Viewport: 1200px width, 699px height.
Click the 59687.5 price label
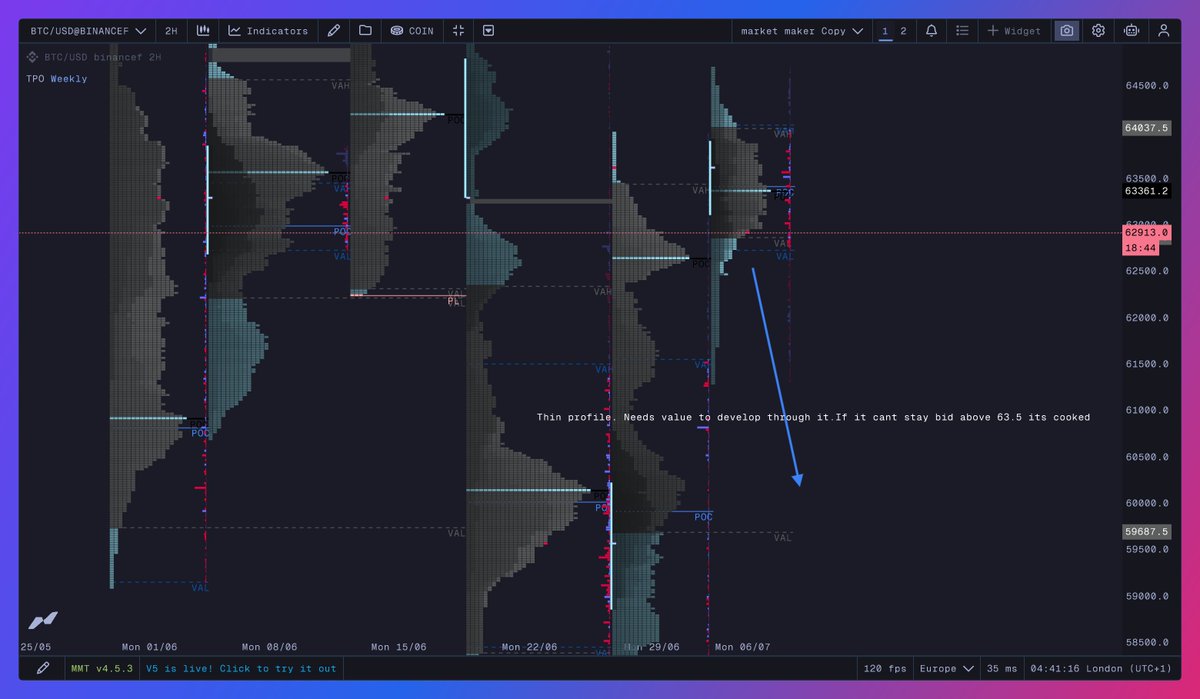[x=1147, y=532]
